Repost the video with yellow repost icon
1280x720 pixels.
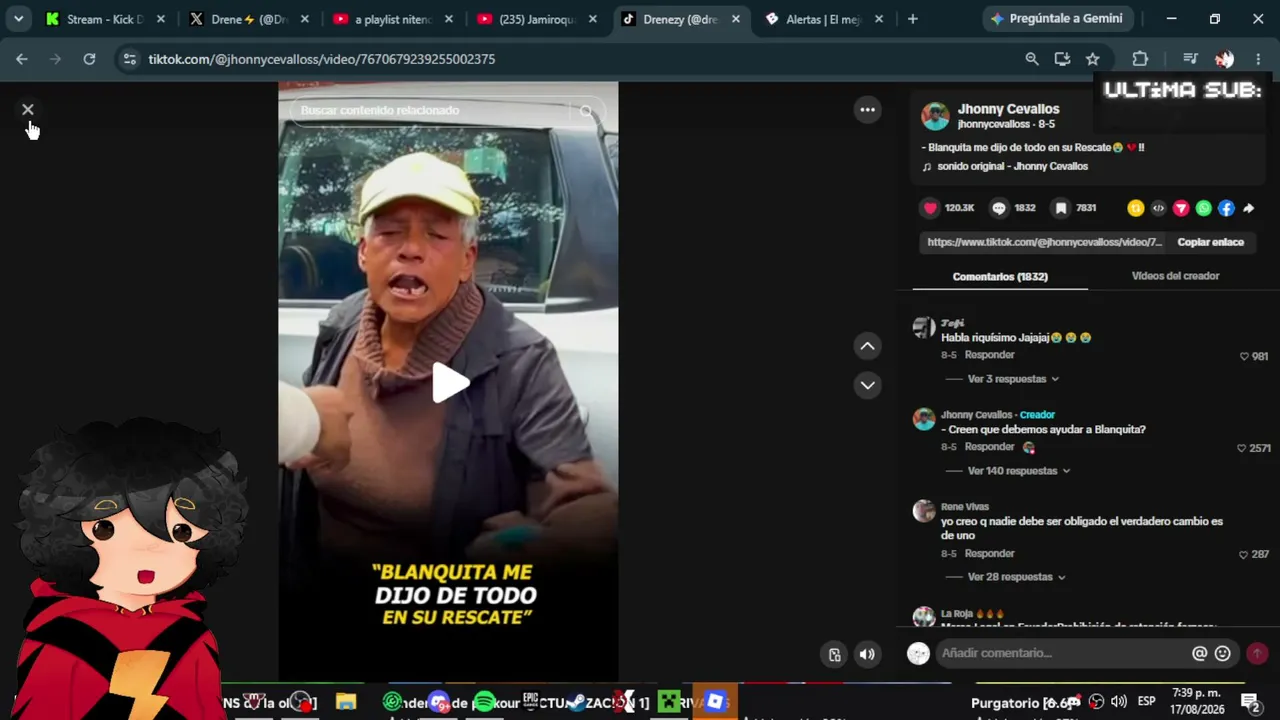(x=1135, y=208)
